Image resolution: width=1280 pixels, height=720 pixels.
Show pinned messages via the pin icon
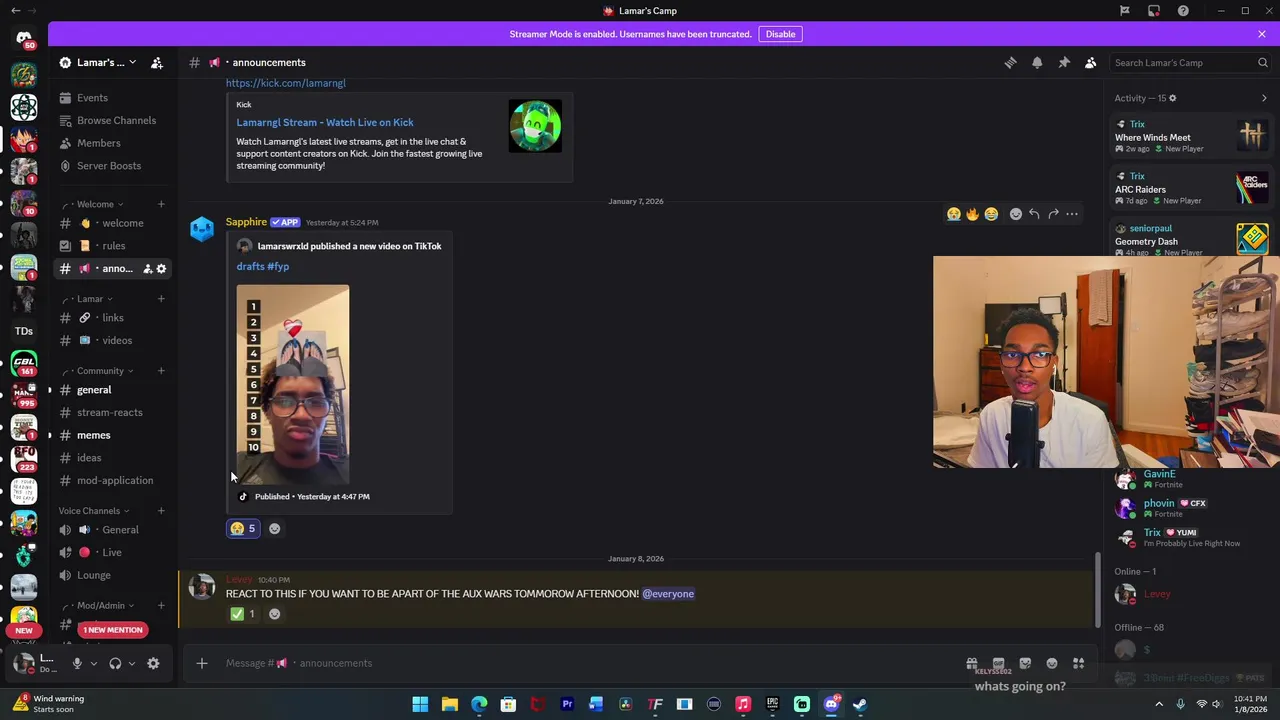pos(1064,62)
